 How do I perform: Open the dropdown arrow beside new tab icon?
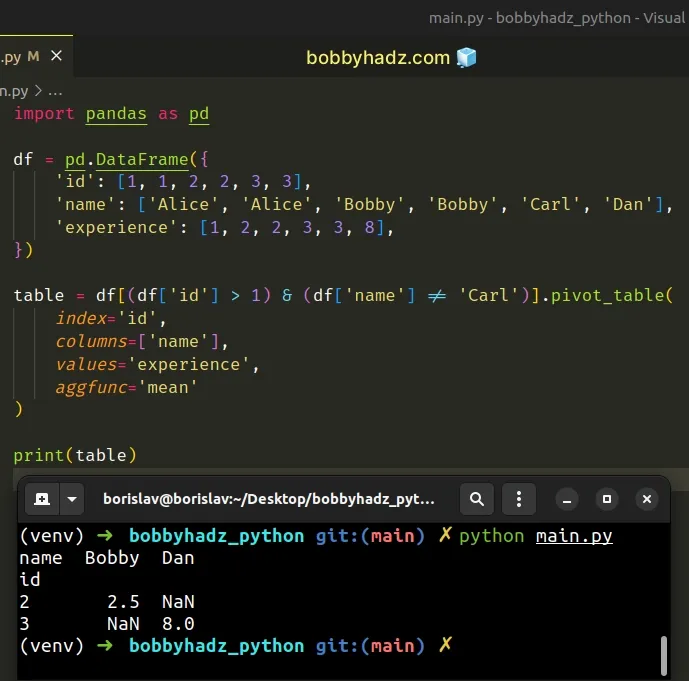pos(72,498)
